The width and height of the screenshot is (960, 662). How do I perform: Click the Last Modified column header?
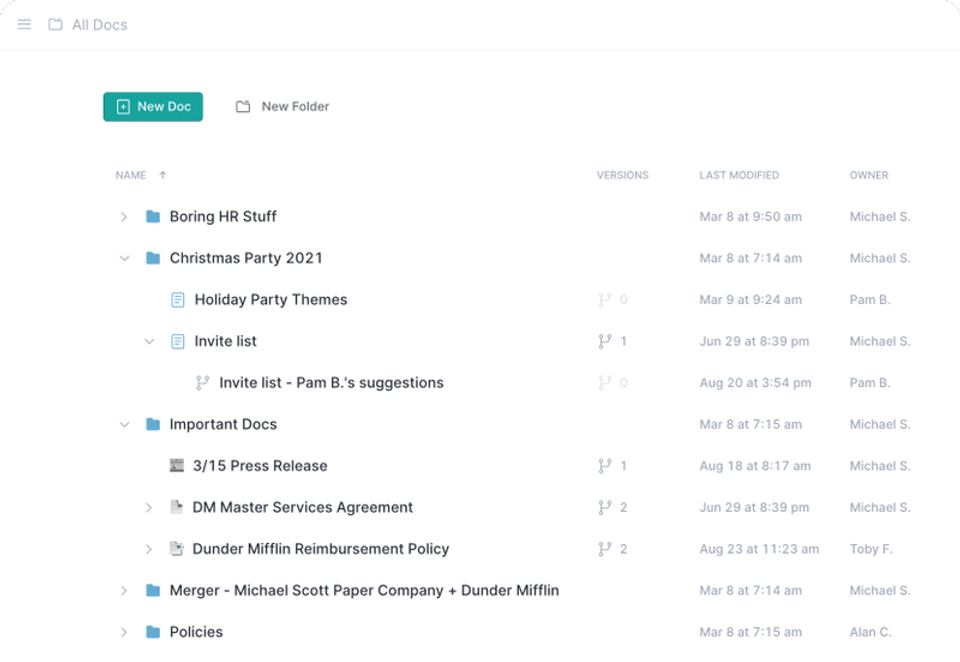(738, 175)
